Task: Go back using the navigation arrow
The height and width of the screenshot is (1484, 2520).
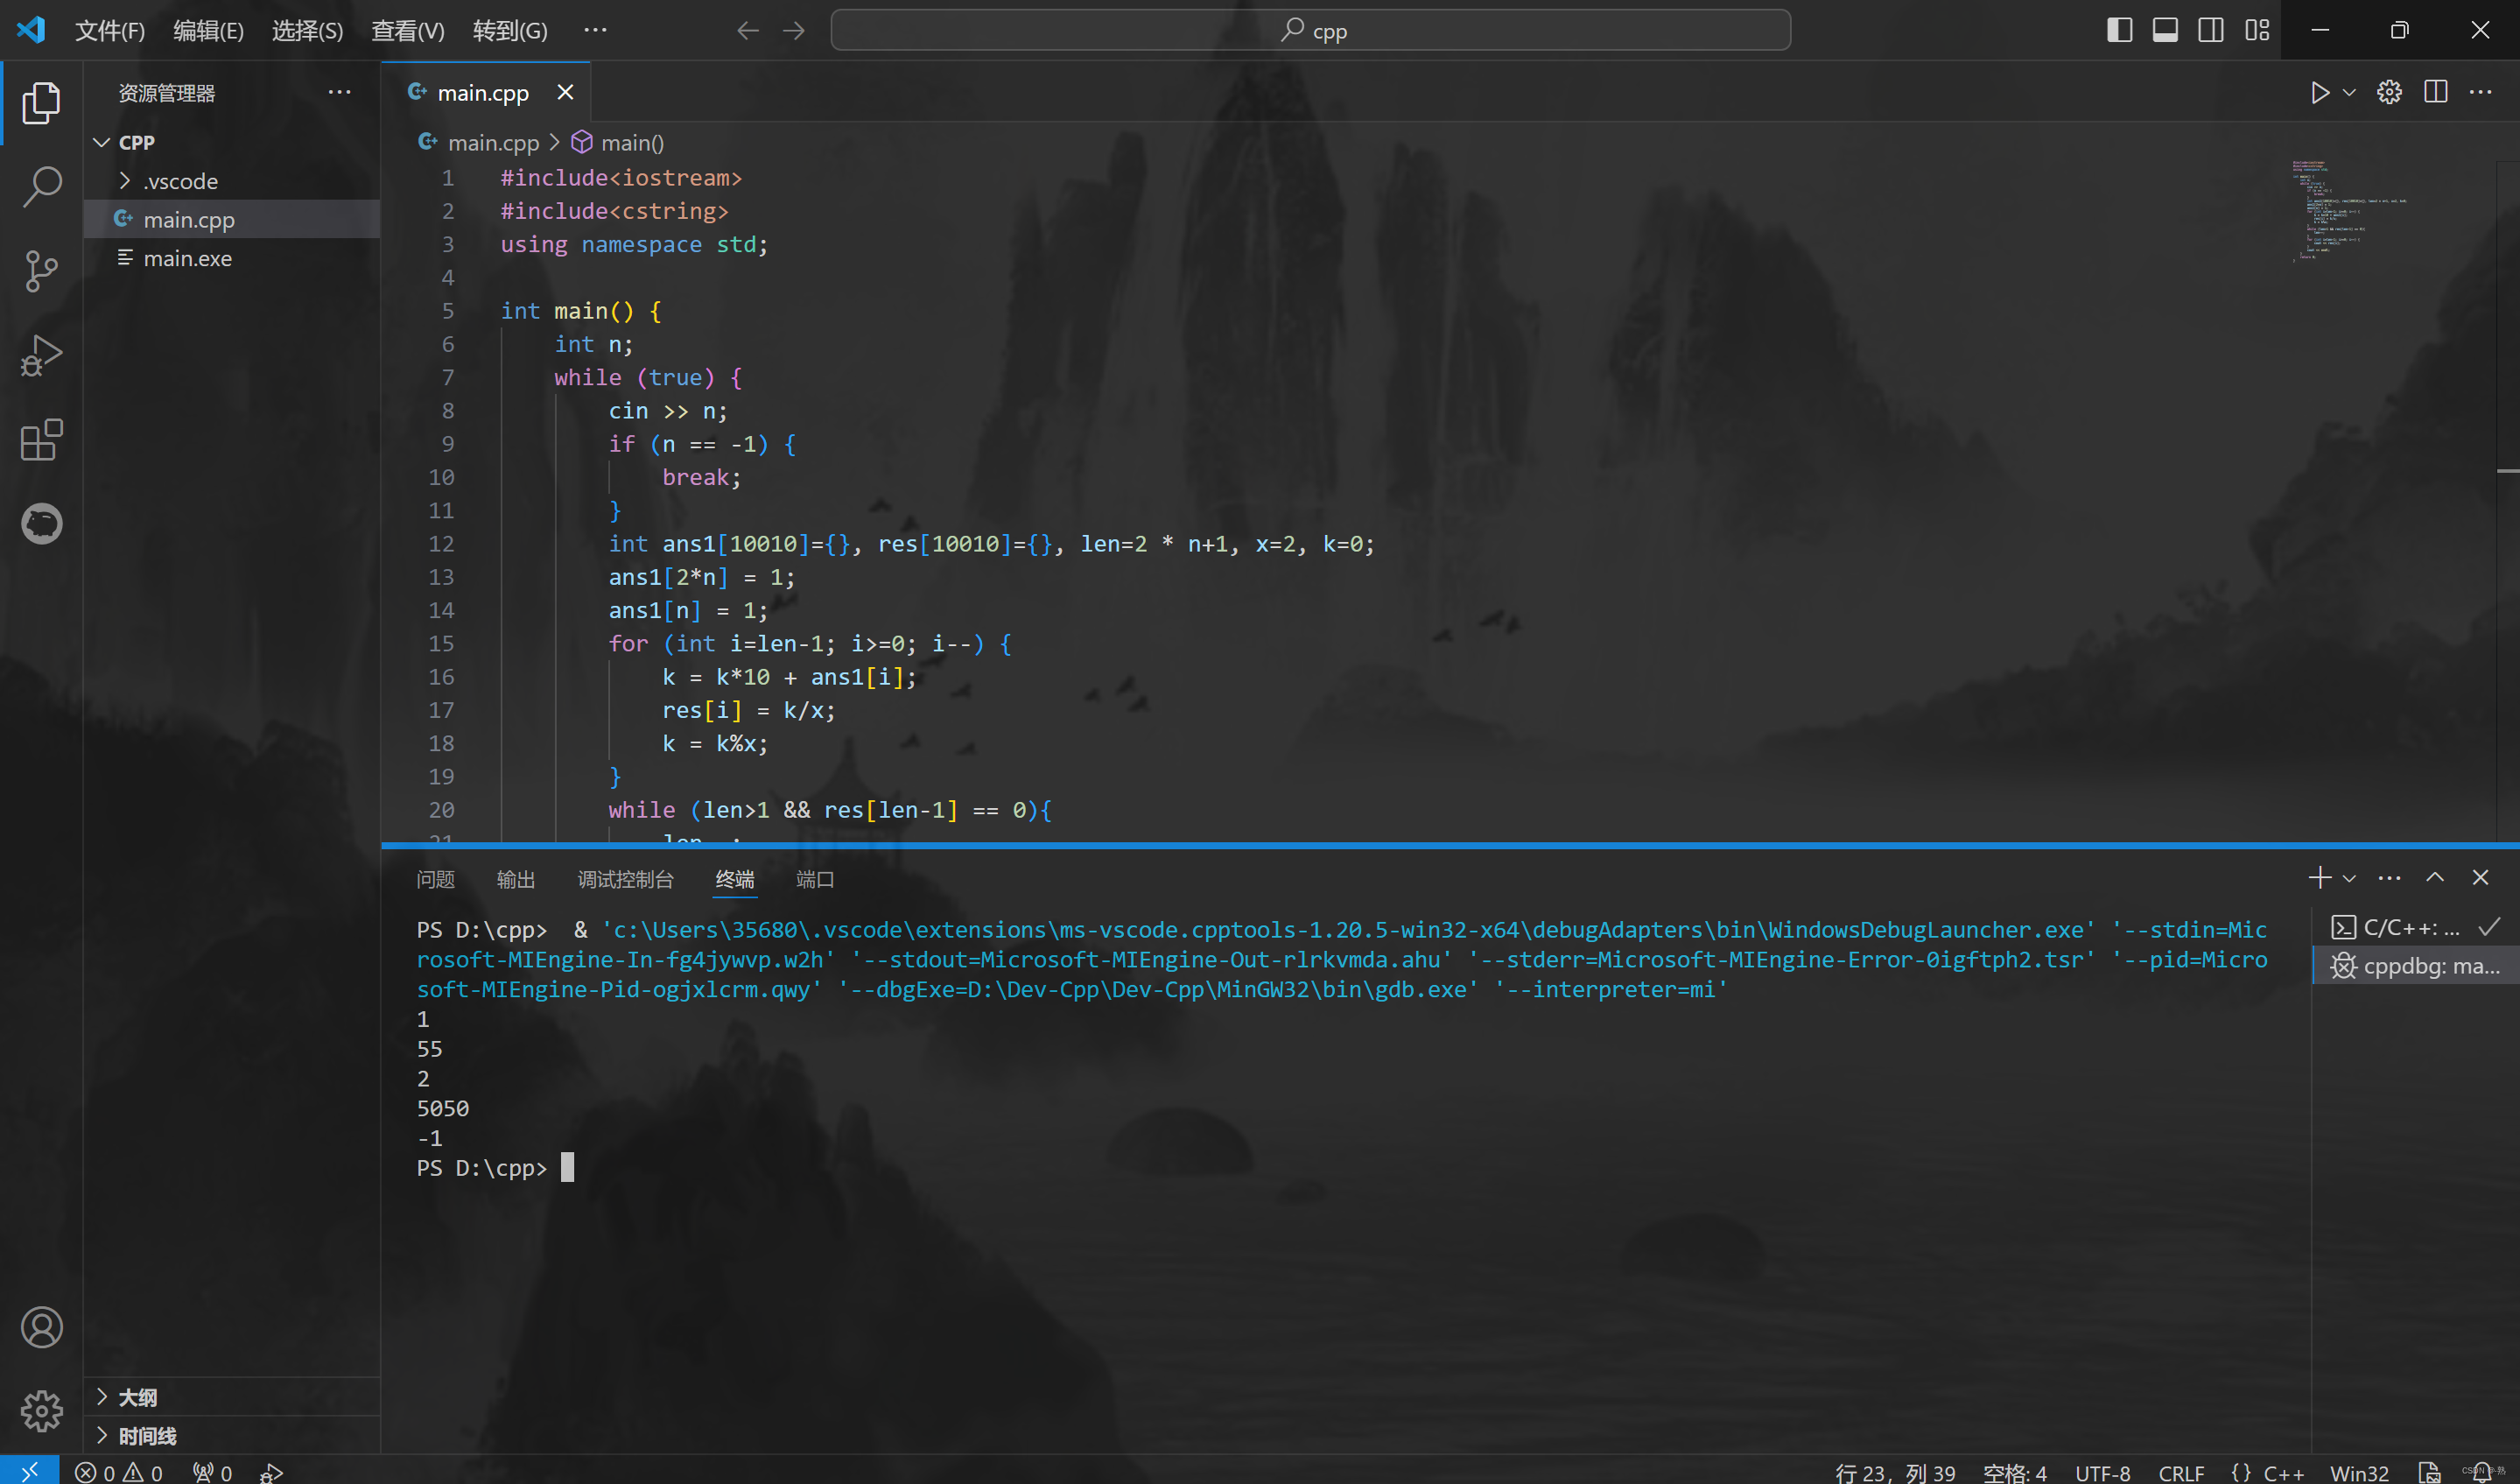Action: point(748,30)
